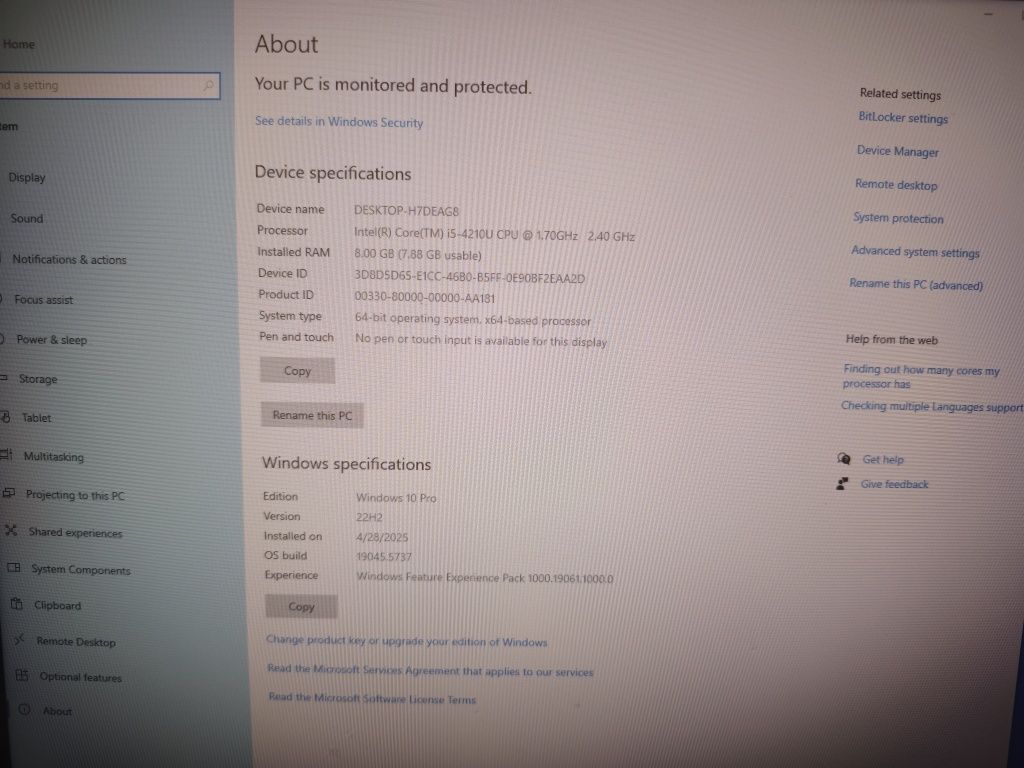Click the Get help icon
Viewport: 1024px width, 768px height.
844,458
